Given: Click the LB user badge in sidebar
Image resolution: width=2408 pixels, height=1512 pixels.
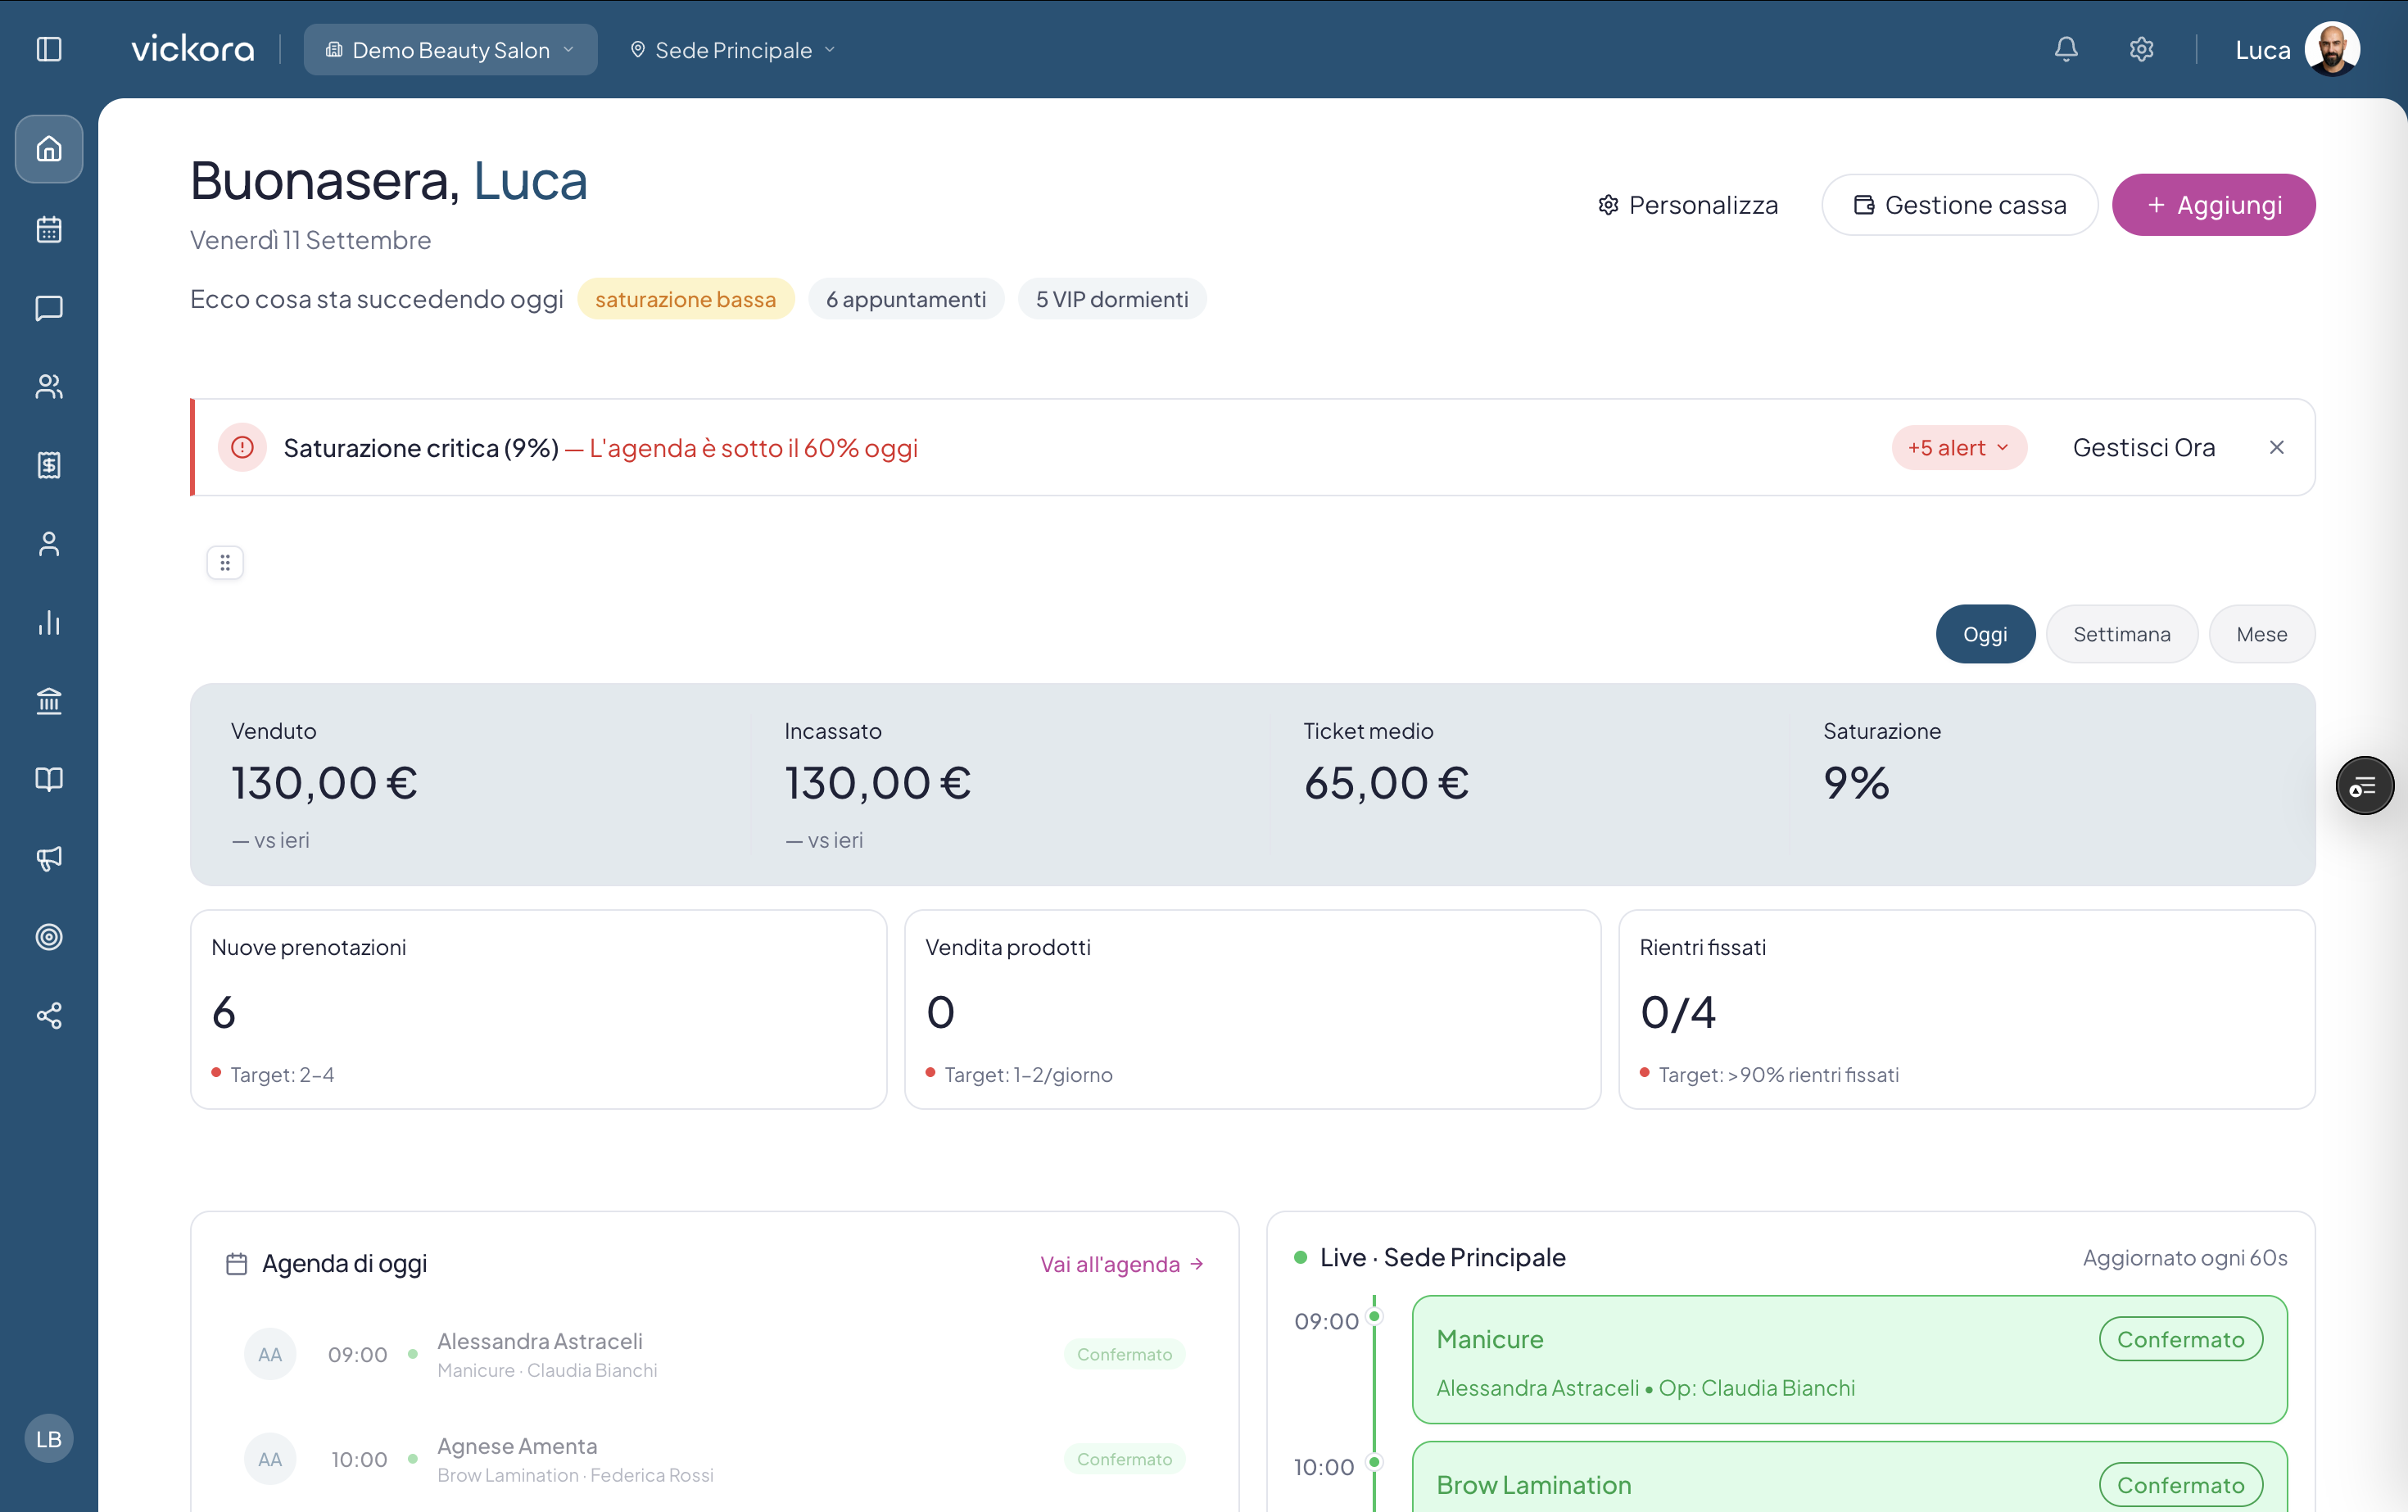Looking at the screenshot, I should (x=49, y=1438).
